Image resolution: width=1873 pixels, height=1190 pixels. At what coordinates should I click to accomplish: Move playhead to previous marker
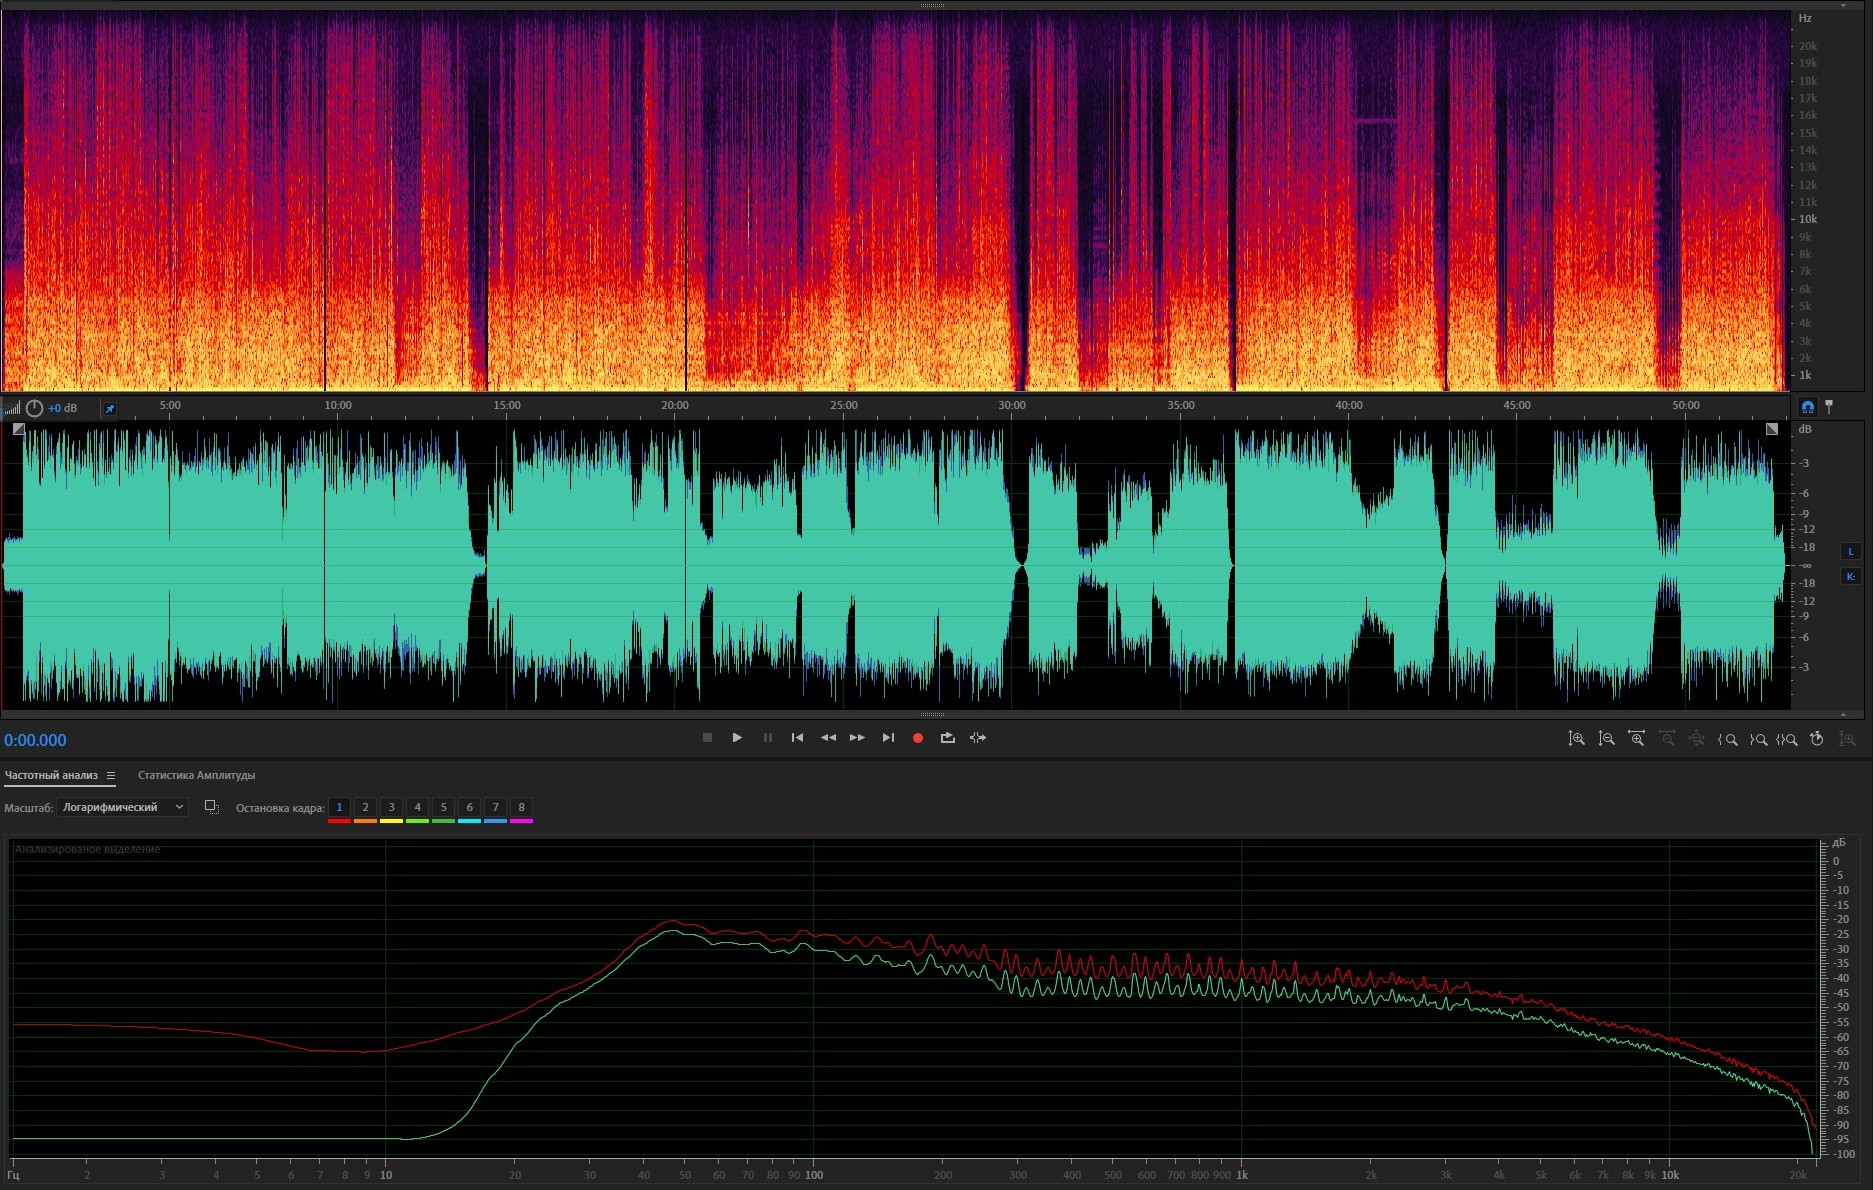[797, 738]
